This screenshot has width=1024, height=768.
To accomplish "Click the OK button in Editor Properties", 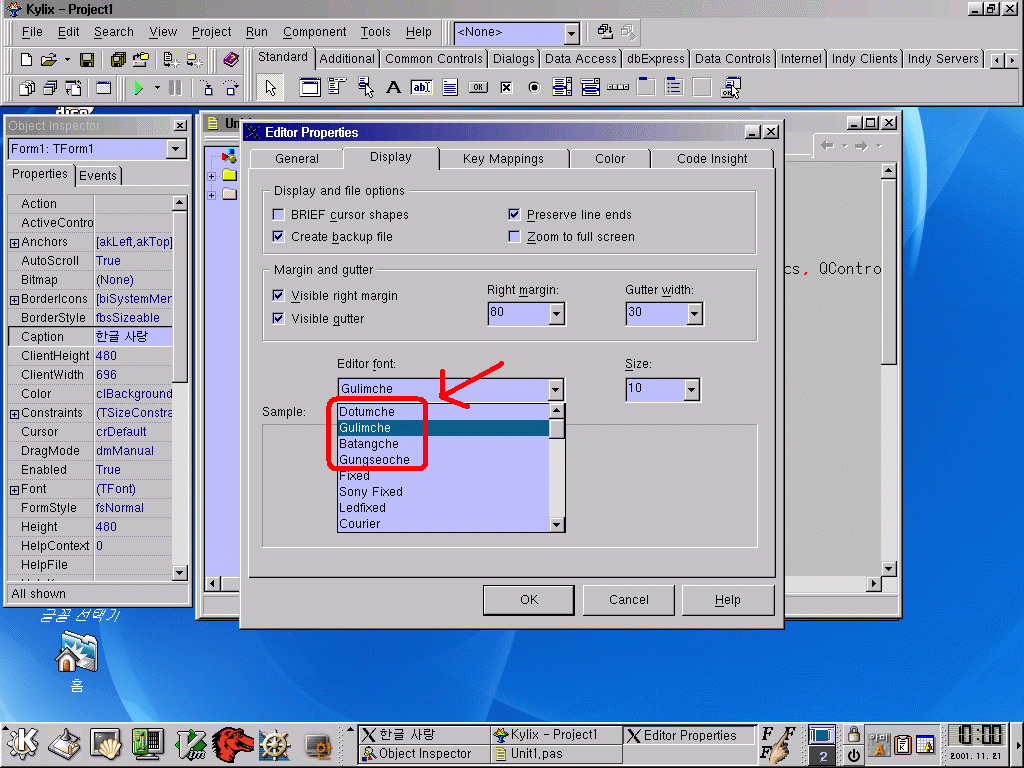I will point(529,600).
